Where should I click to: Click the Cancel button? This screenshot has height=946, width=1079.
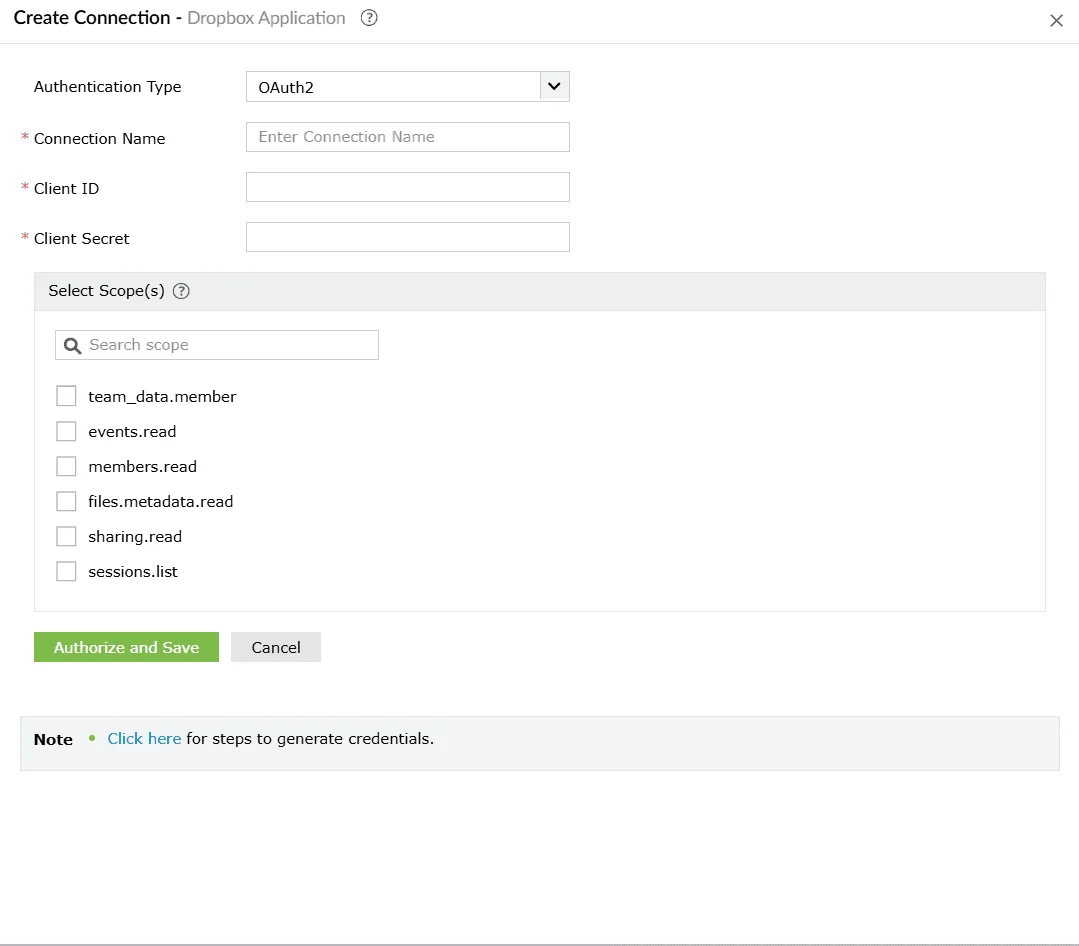coord(276,647)
